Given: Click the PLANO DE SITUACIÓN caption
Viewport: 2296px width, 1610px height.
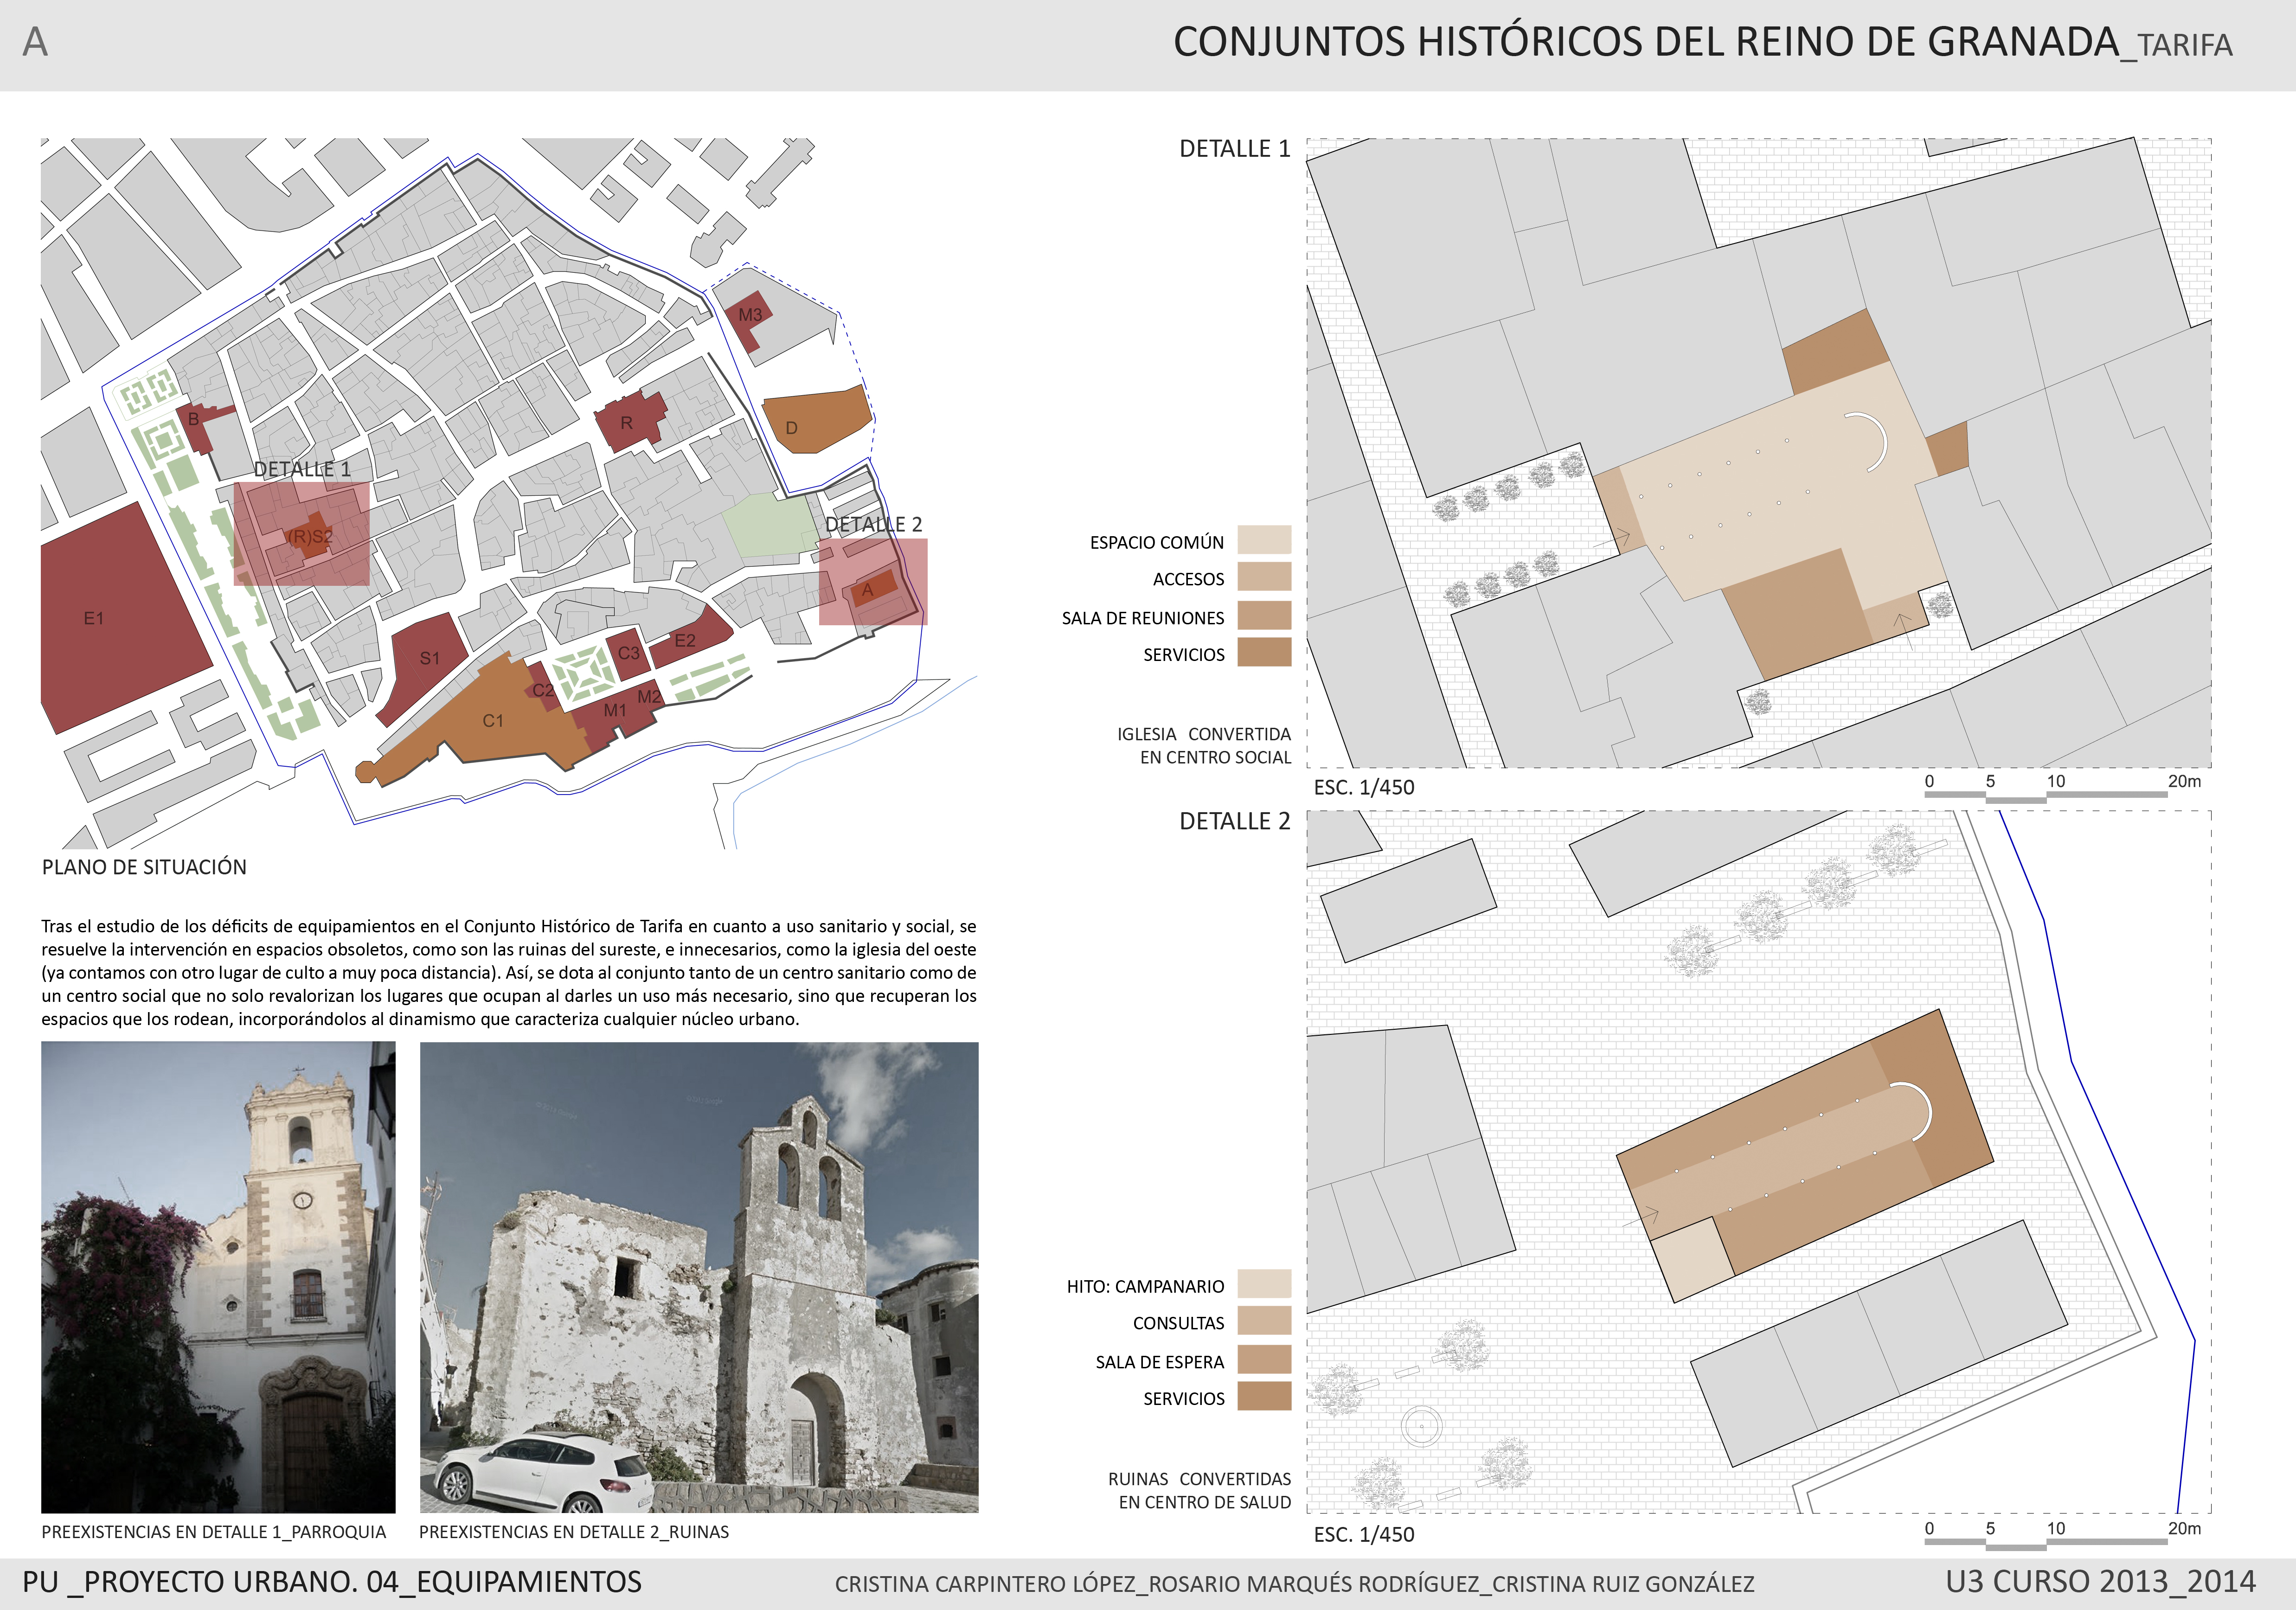Looking at the screenshot, I should (144, 867).
